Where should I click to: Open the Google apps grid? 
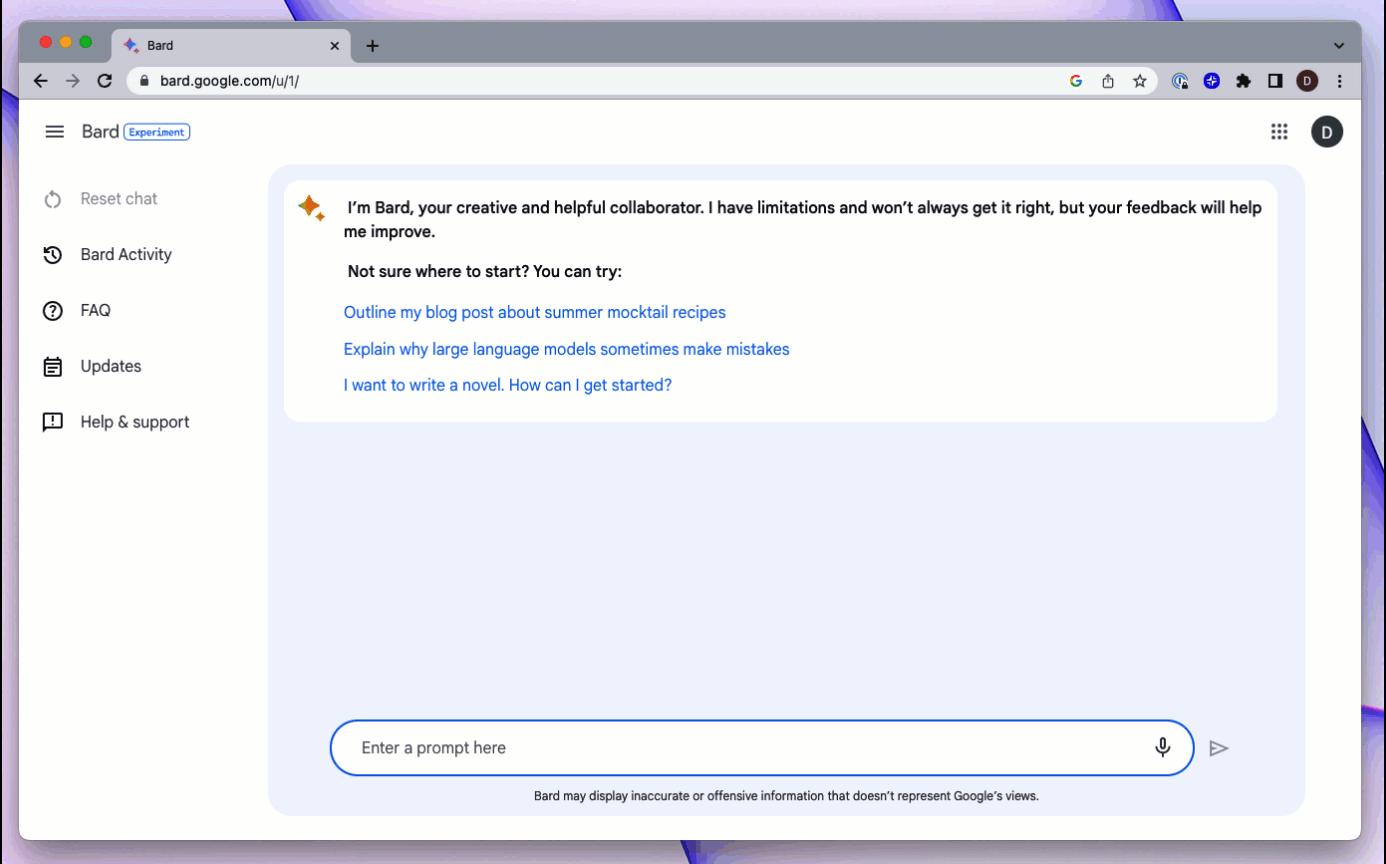point(1279,132)
